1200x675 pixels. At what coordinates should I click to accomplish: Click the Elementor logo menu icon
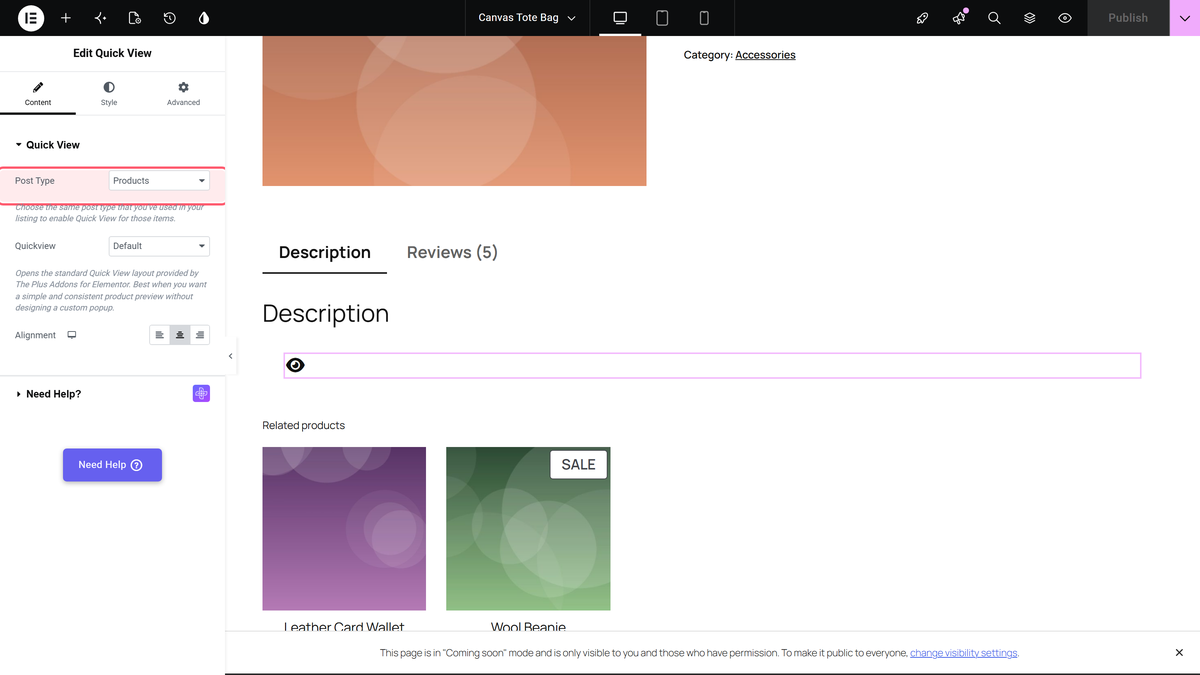31,18
